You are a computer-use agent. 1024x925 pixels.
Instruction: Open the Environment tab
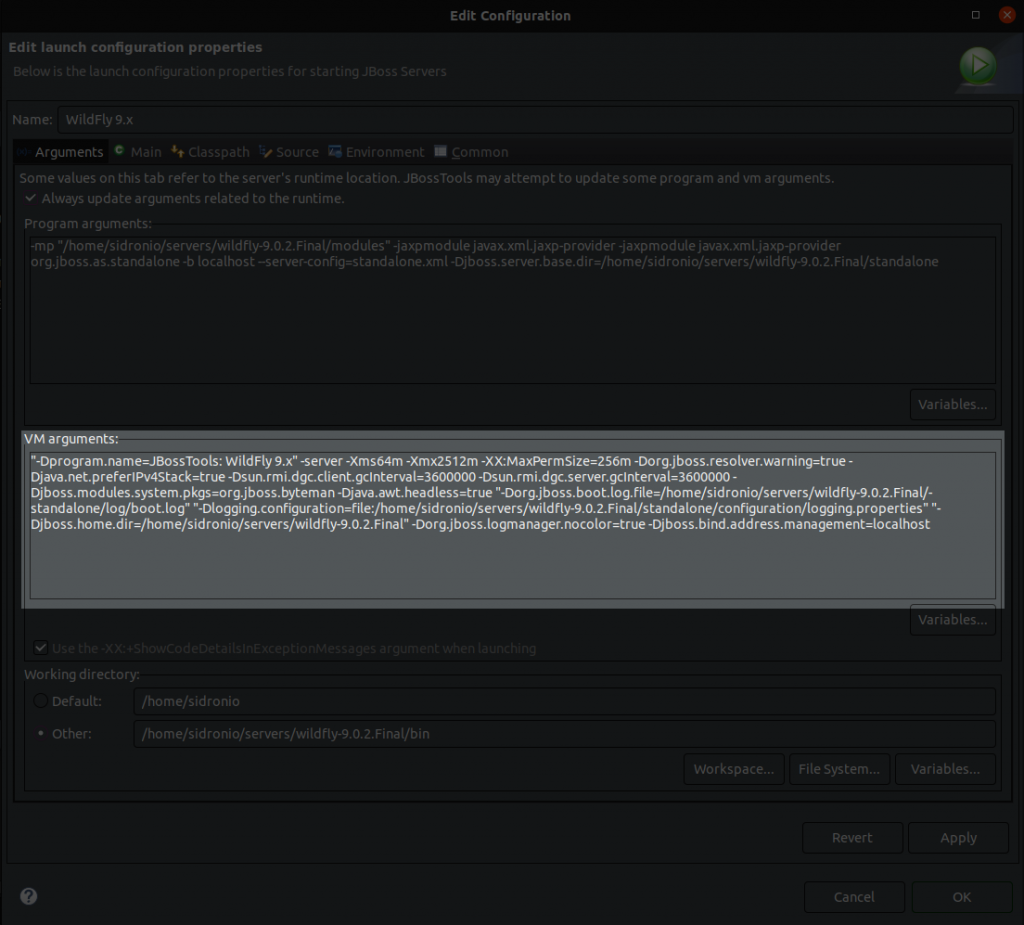[x=376, y=152]
